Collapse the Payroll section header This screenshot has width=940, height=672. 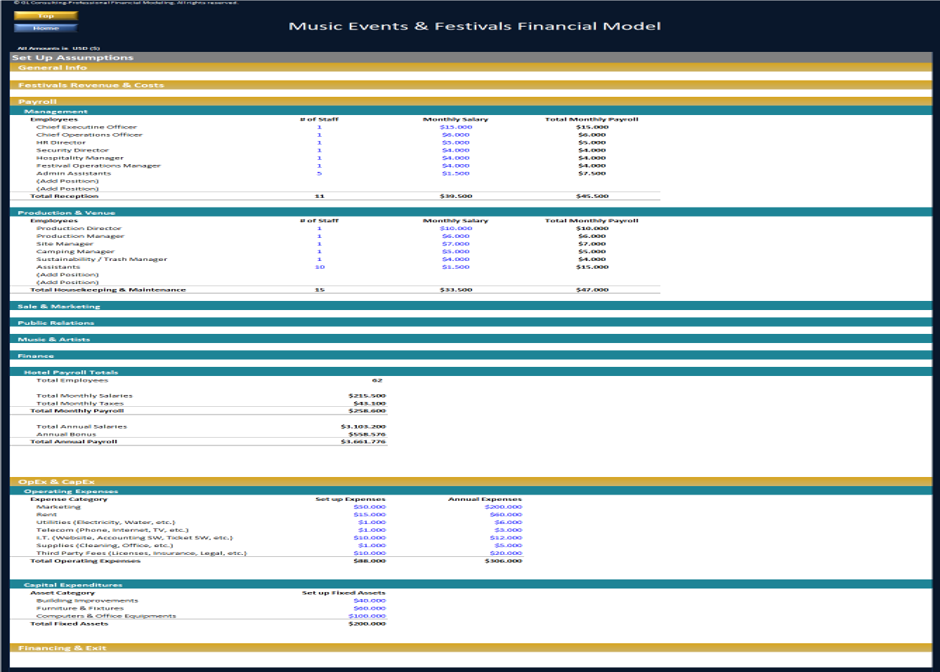(471, 101)
